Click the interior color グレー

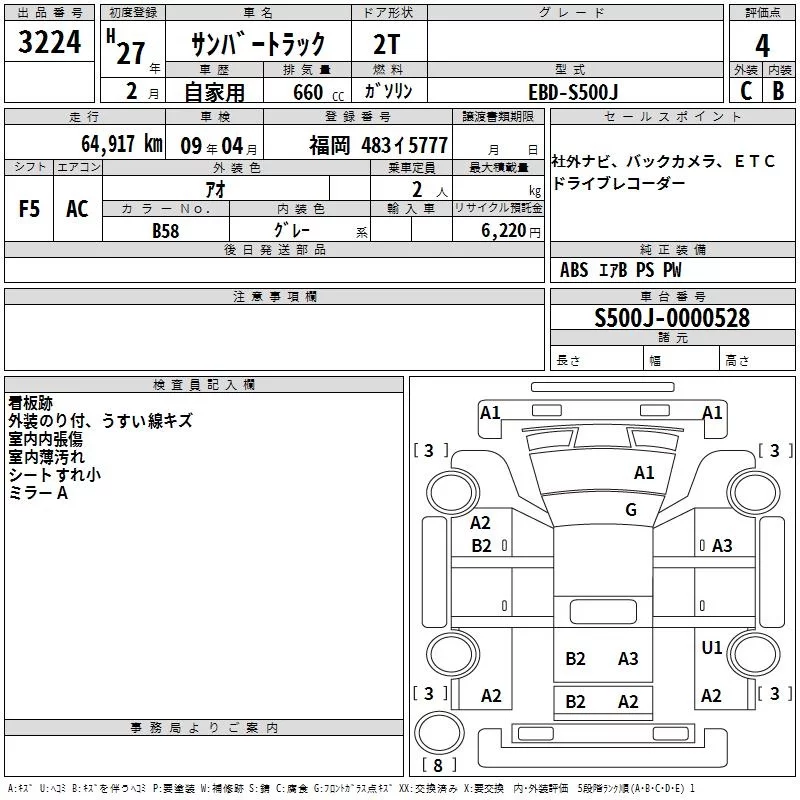pos(292,230)
